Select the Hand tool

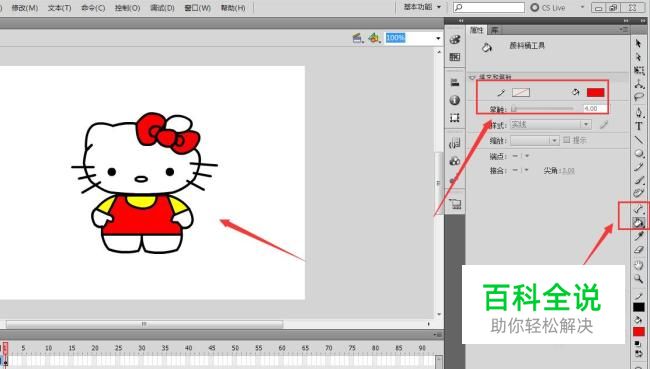tap(639, 265)
